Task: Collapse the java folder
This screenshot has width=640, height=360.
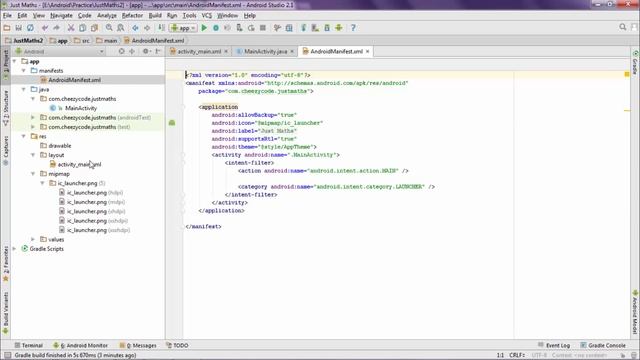Action: tap(24, 89)
